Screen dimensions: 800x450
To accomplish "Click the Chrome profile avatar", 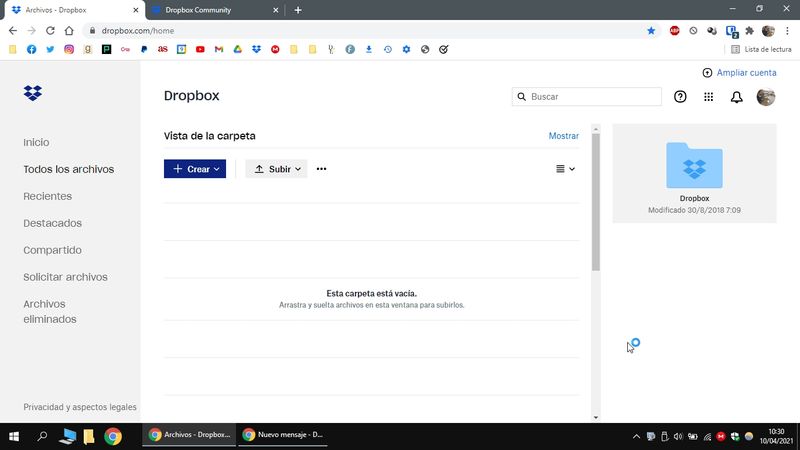I will (x=768, y=31).
